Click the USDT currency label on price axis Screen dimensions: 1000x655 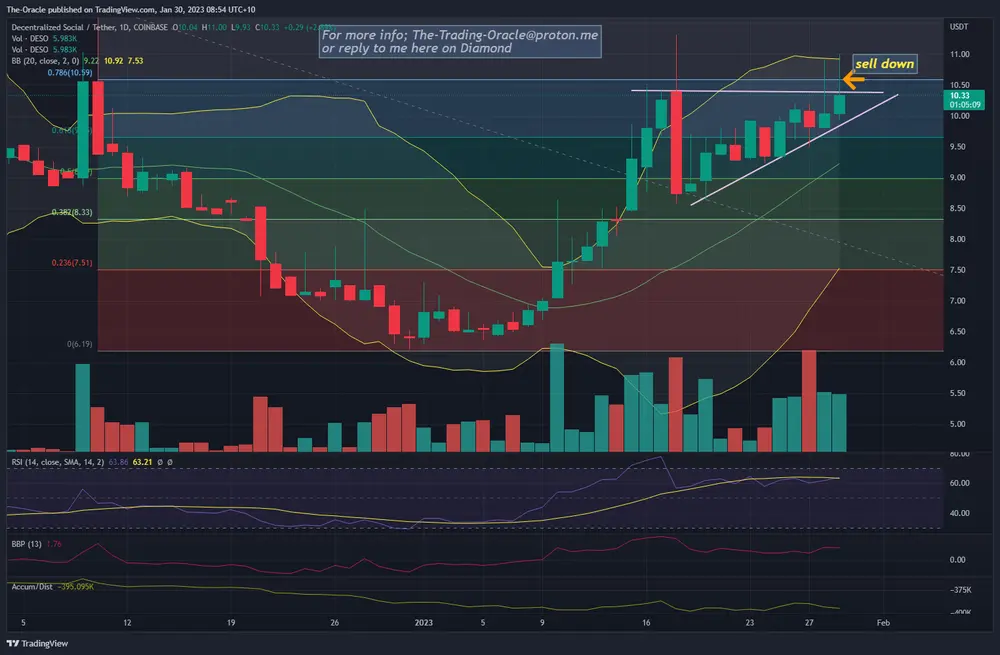[958, 29]
